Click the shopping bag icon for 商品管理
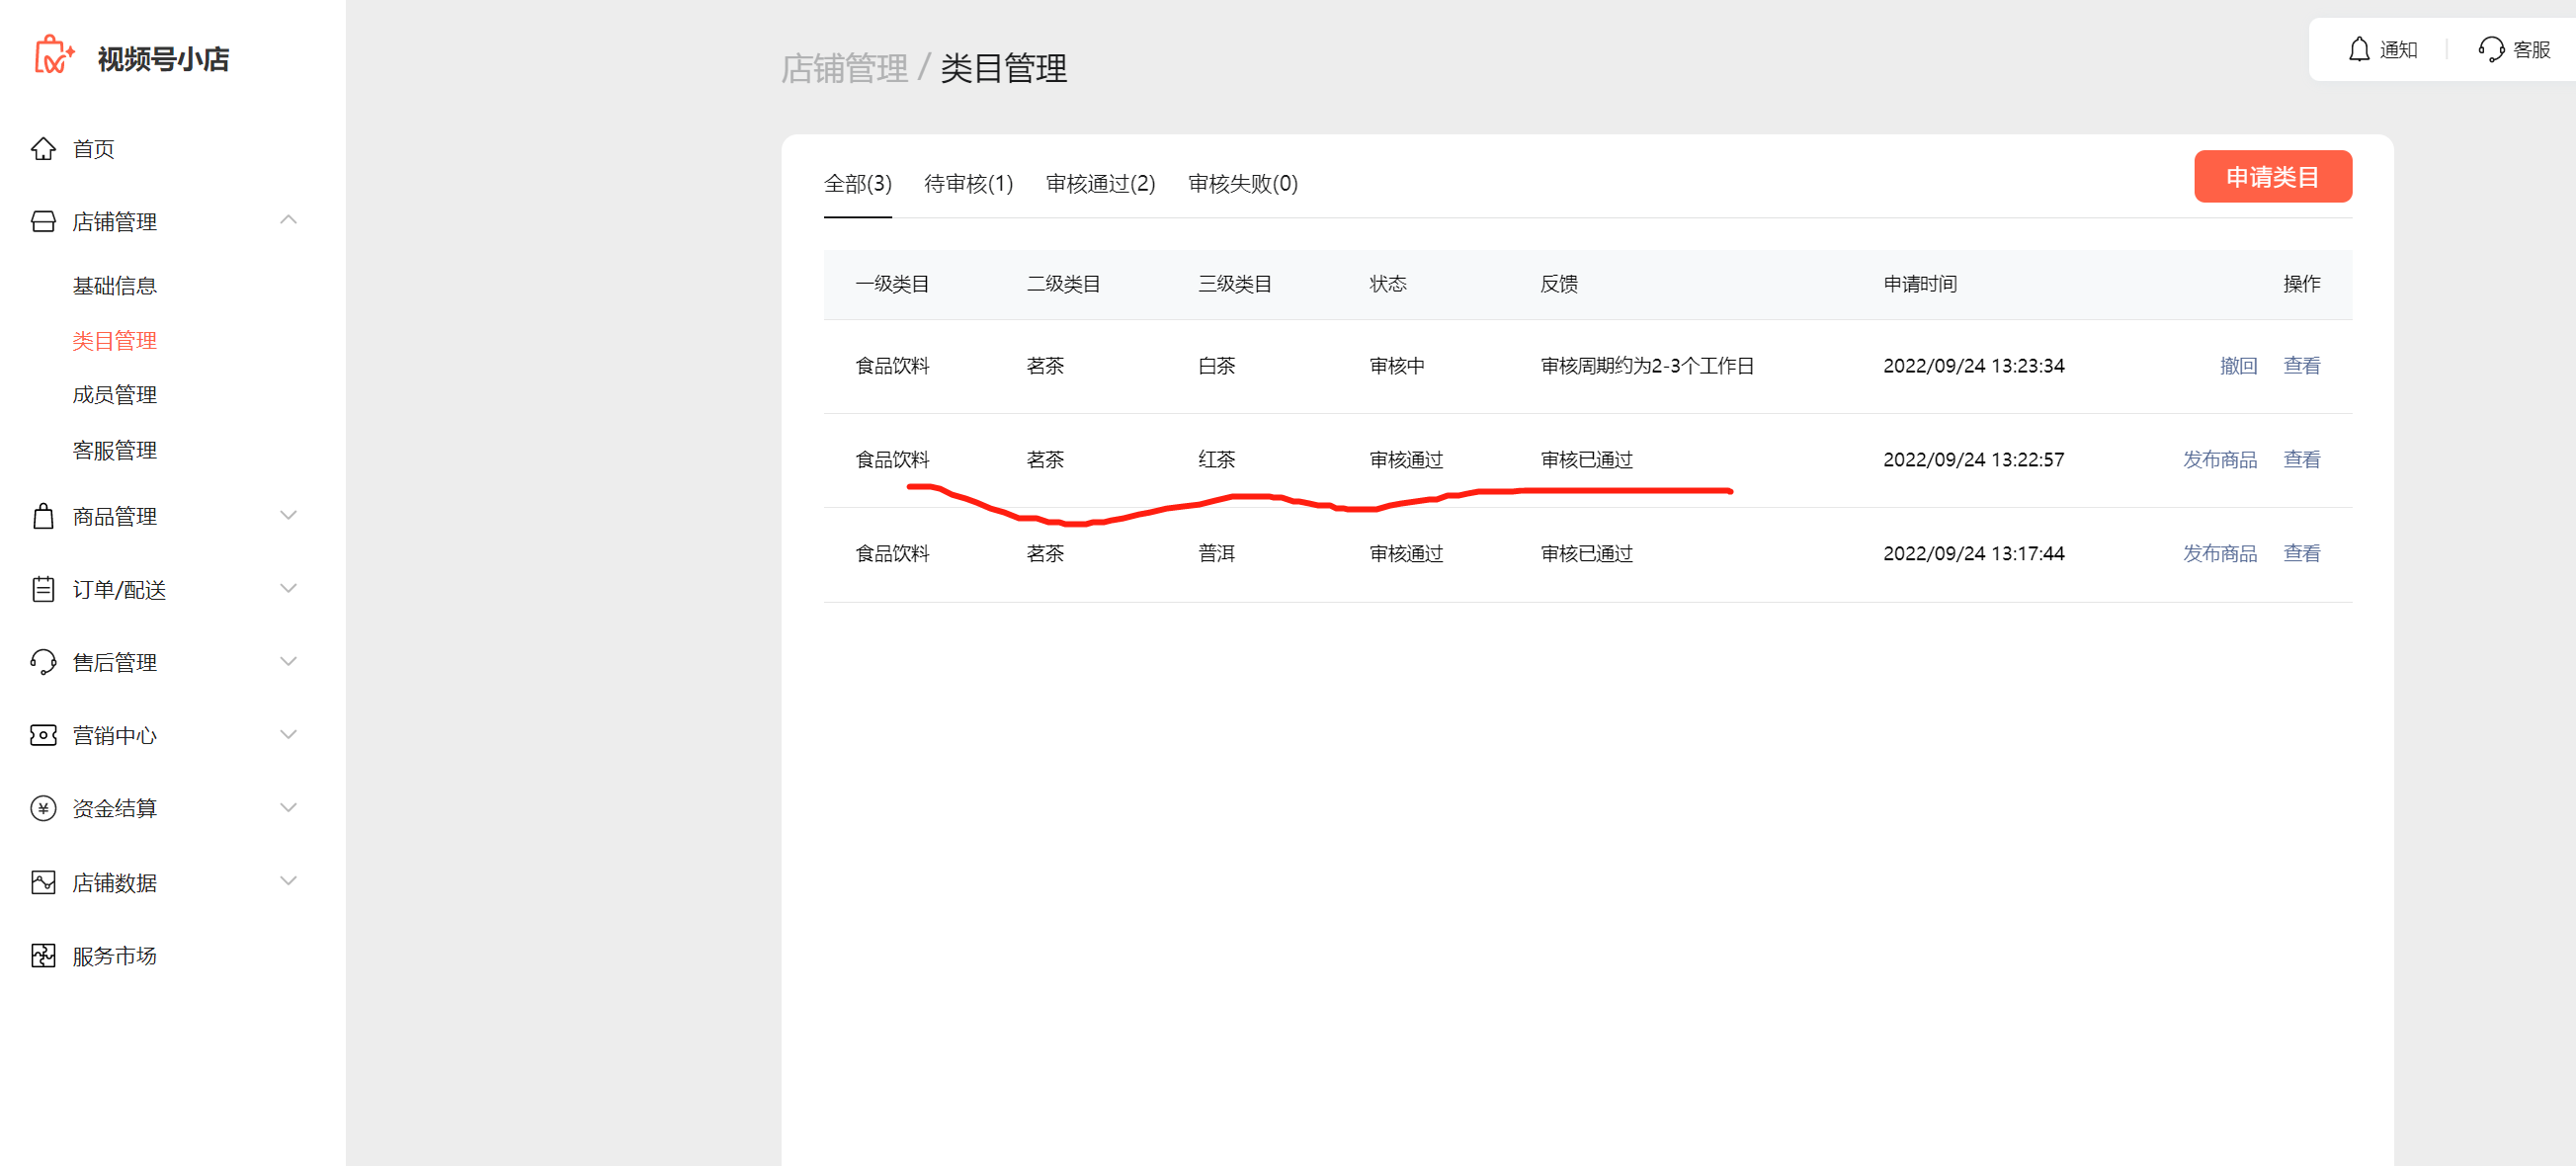Viewport: 2576px width, 1166px height. (x=43, y=516)
